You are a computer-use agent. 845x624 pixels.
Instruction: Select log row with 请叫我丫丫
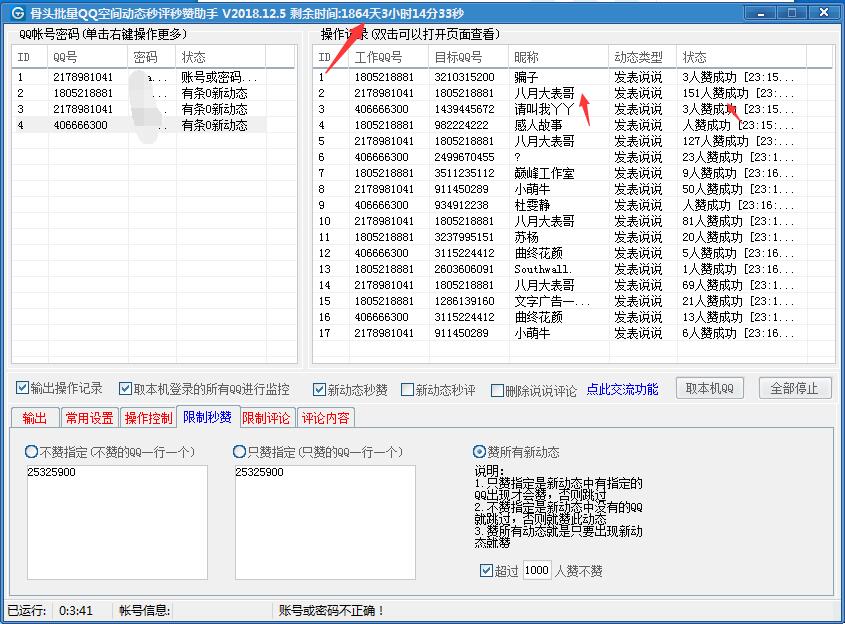pos(560,109)
